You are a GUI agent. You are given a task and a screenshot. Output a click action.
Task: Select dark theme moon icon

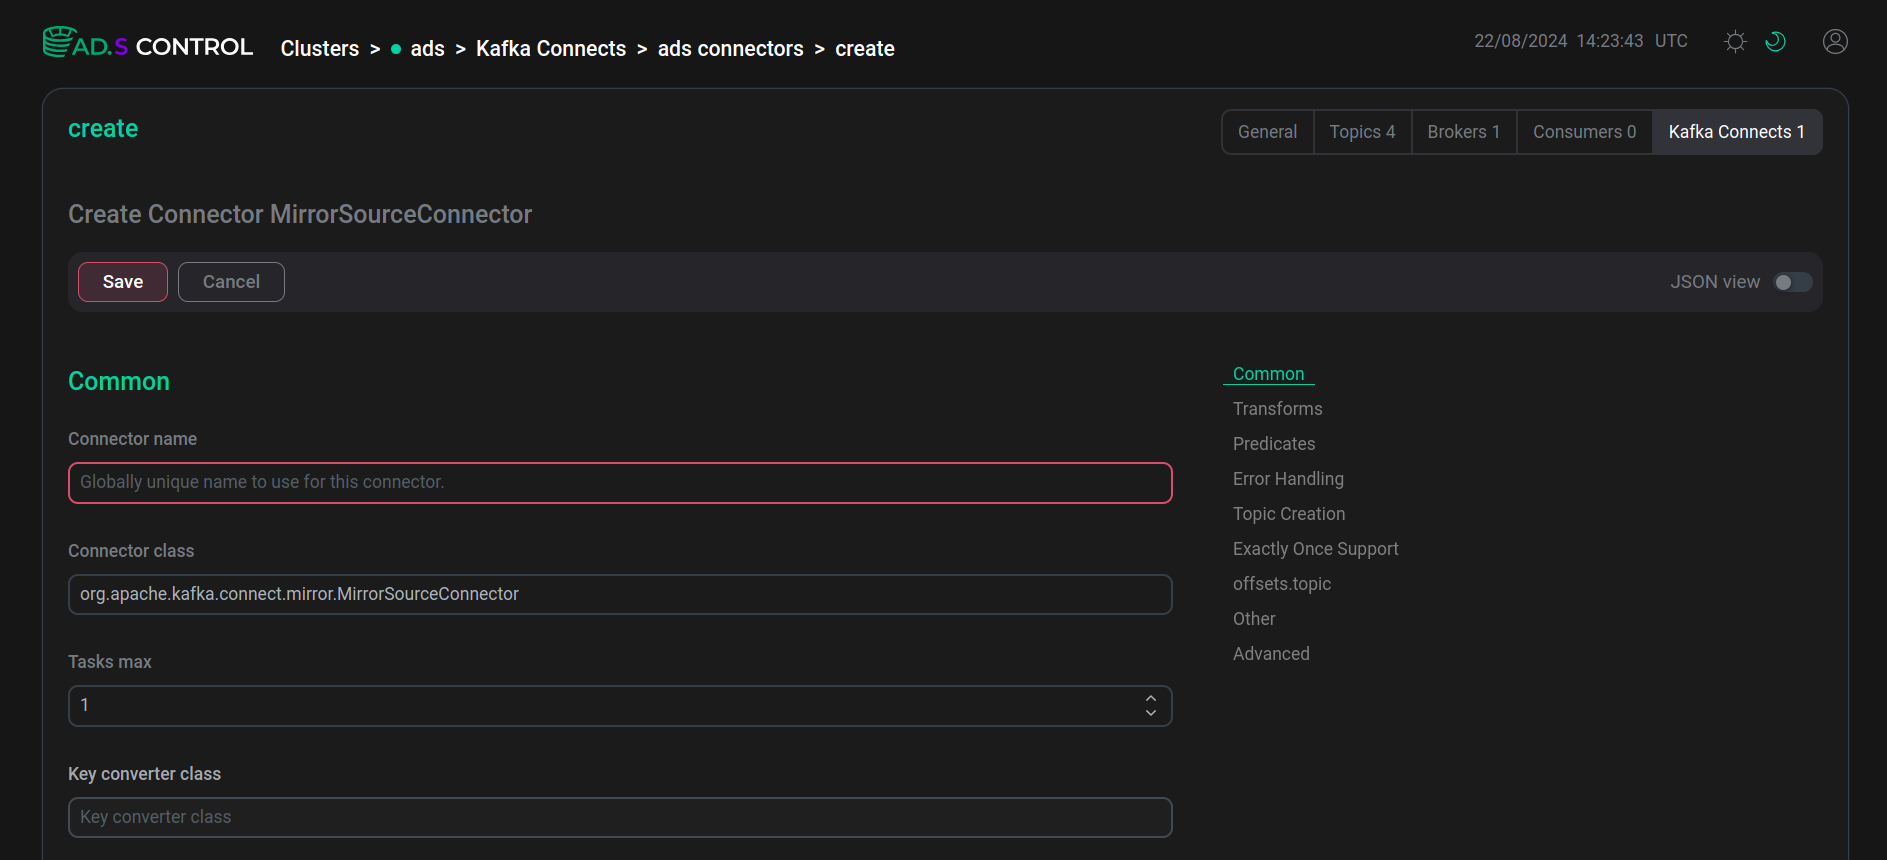tap(1776, 41)
